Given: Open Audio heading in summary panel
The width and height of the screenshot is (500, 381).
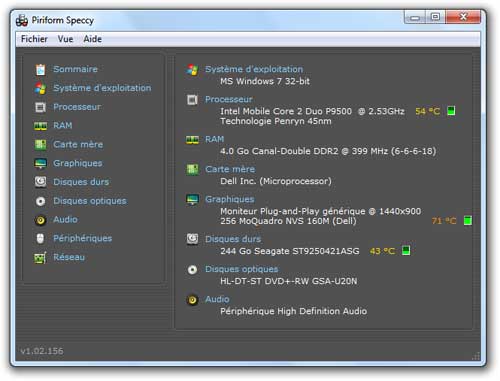Looking at the screenshot, I should click(x=217, y=299).
